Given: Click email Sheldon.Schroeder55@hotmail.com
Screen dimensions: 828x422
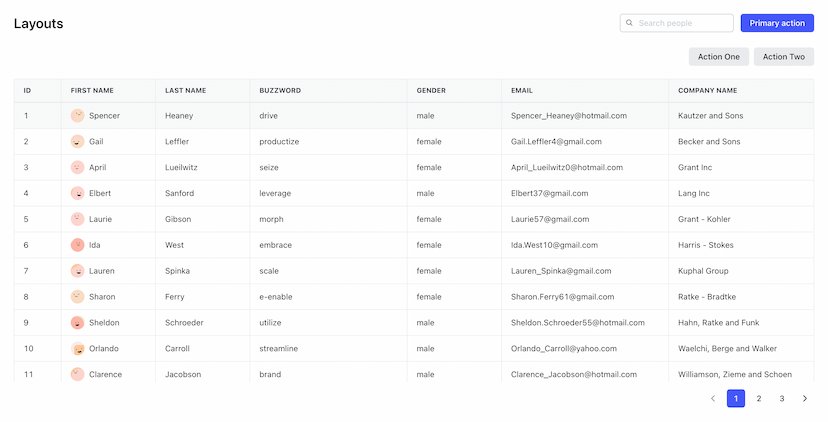Looking at the screenshot, I should 578,323.
